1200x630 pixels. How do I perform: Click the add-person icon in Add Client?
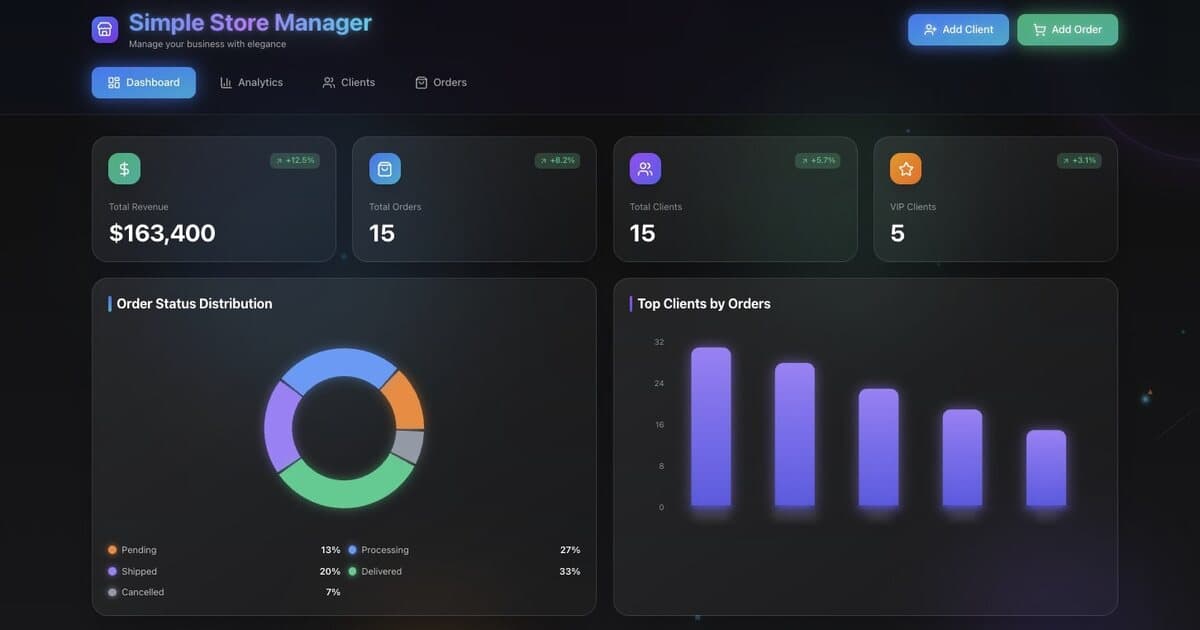tap(931, 30)
